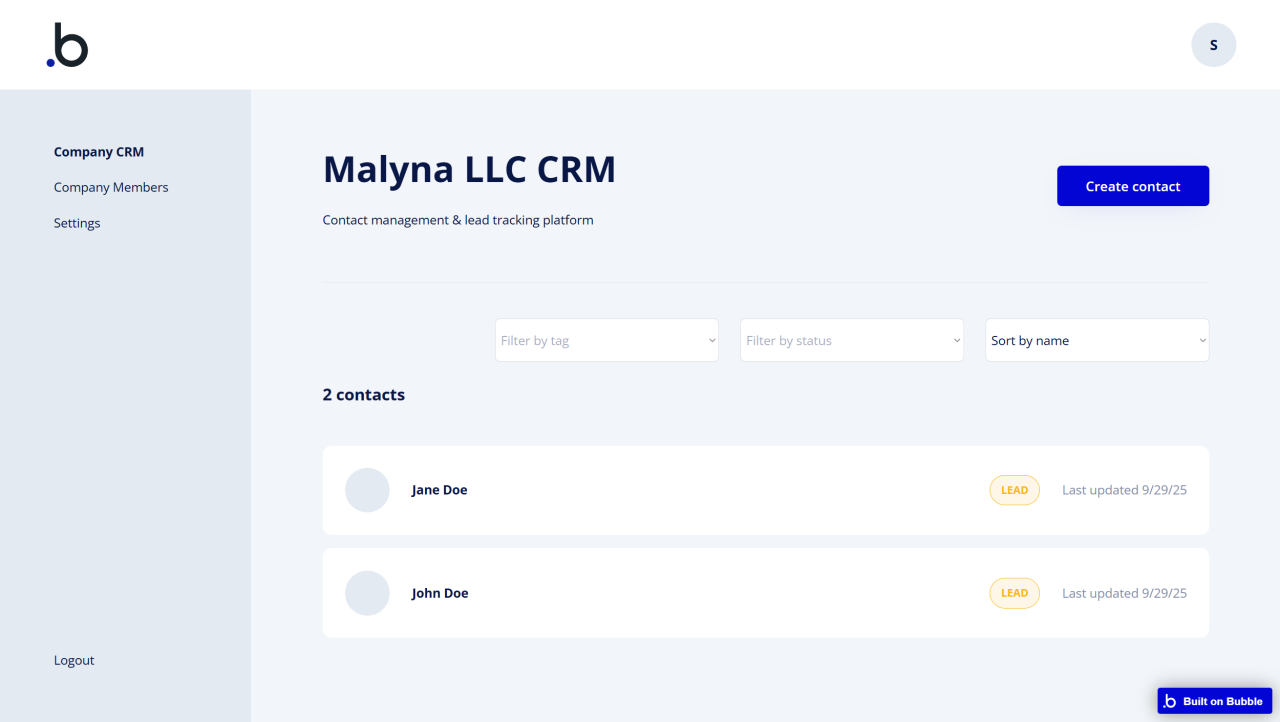Click John Doe's last updated date
Viewport: 1280px width, 722px height.
(x=1124, y=593)
